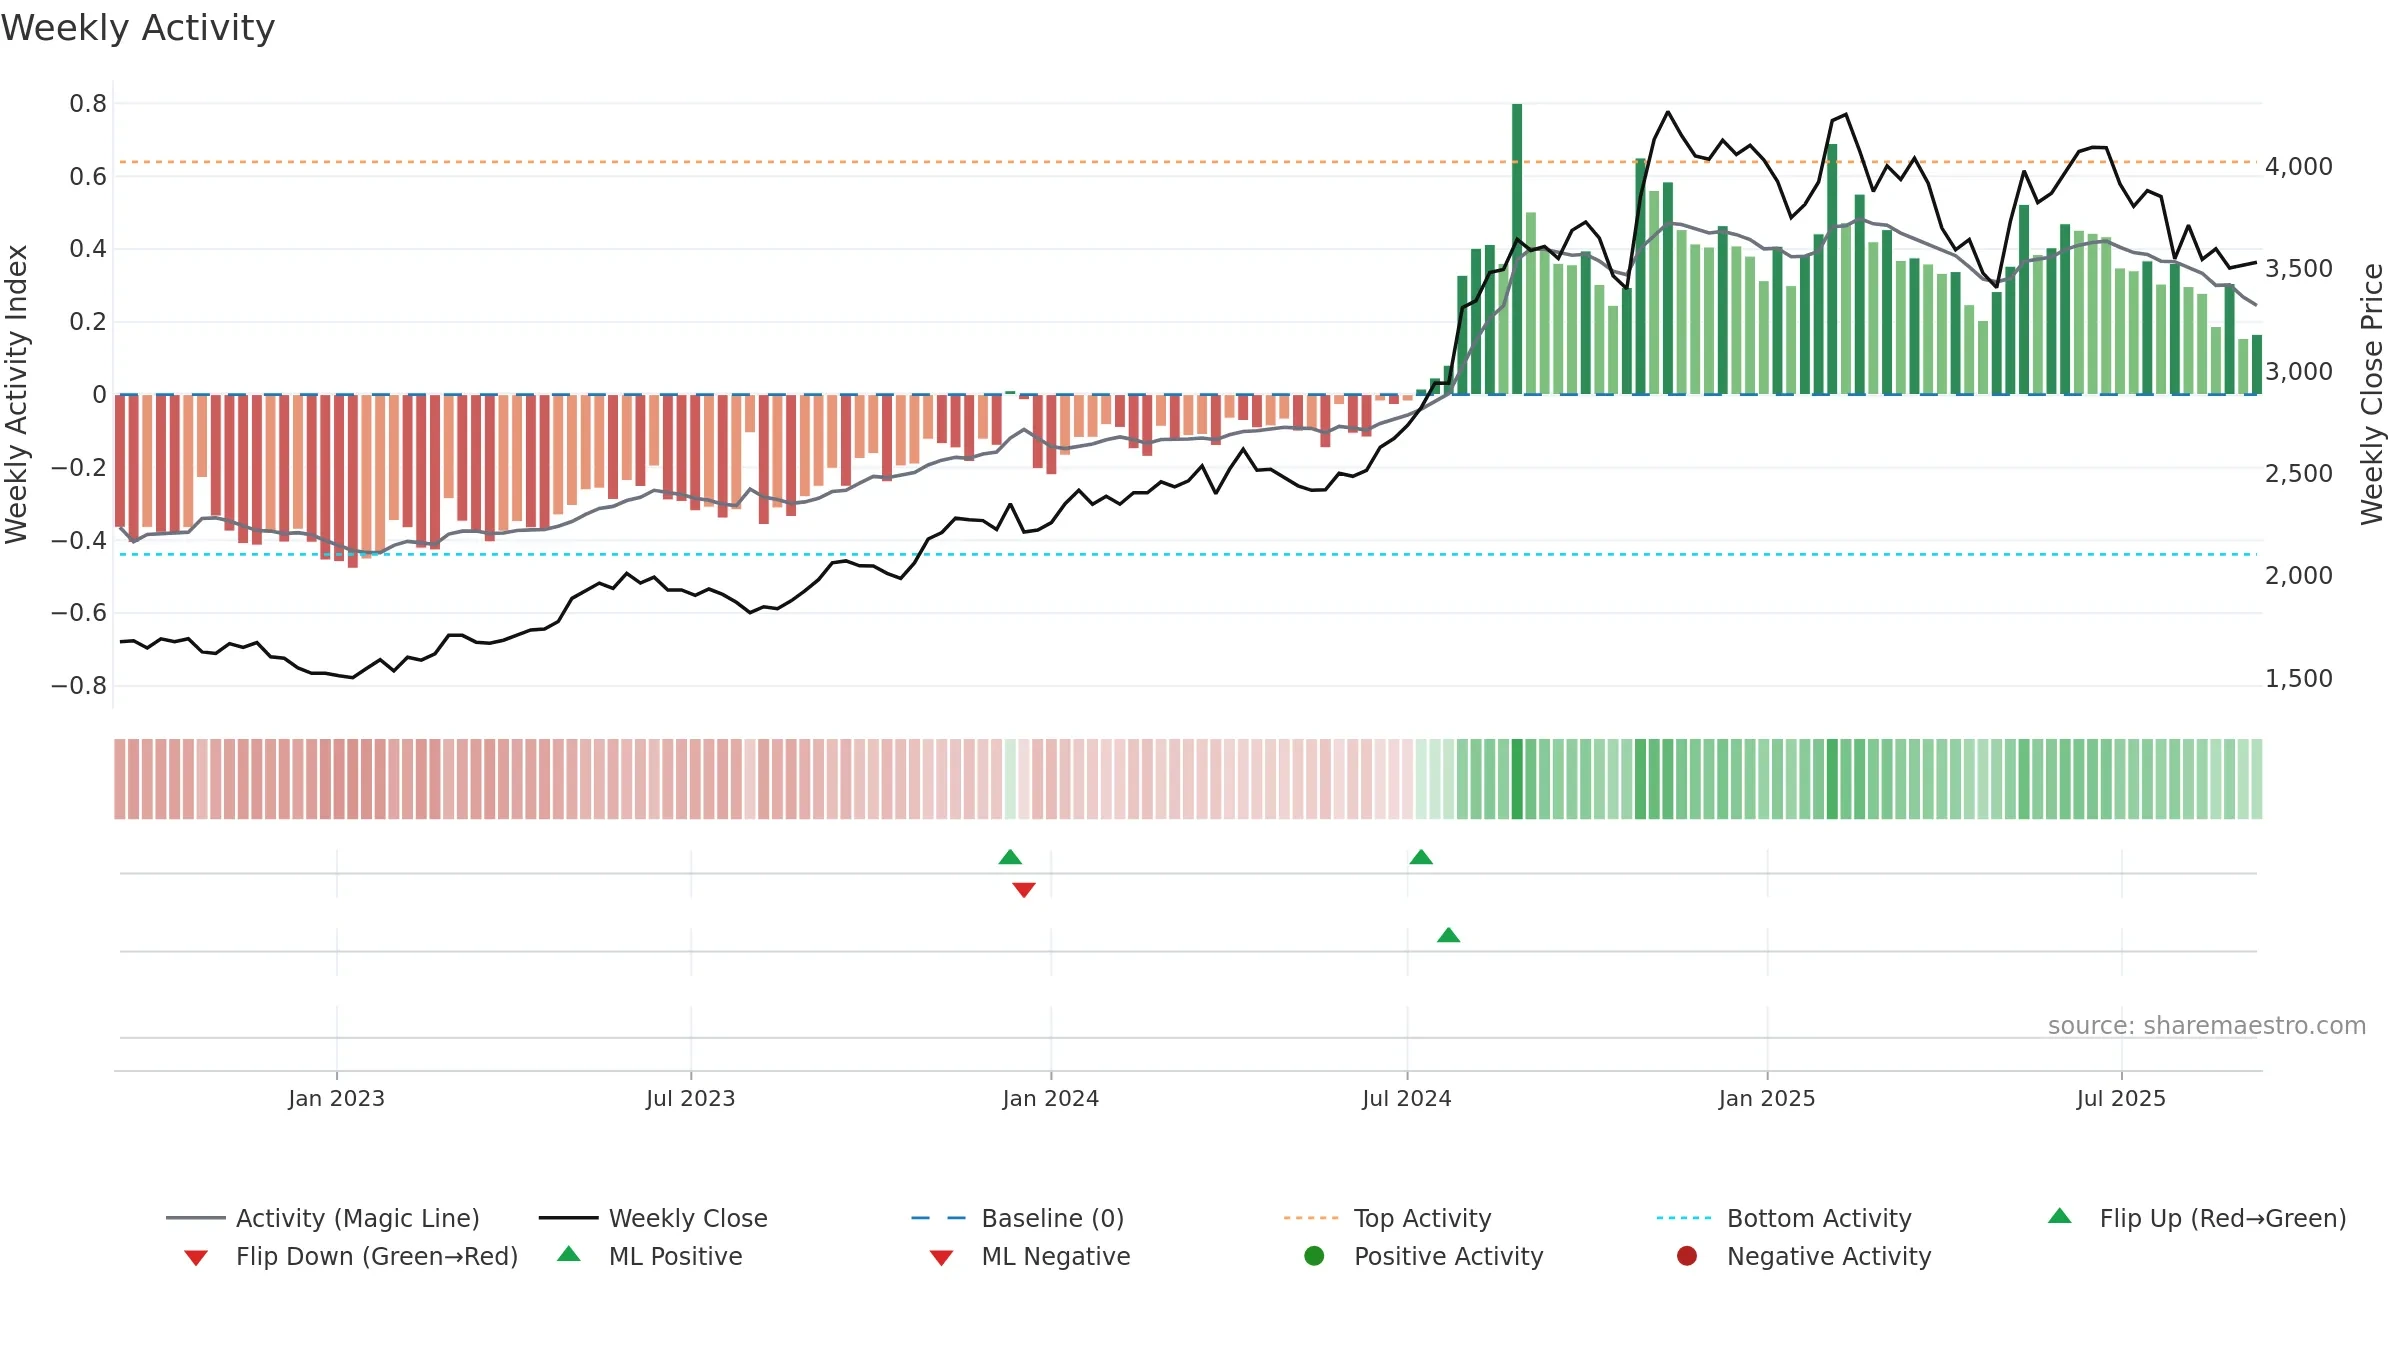
Task: Click the source: sharemaestro.com text
Action: point(2207,1025)
